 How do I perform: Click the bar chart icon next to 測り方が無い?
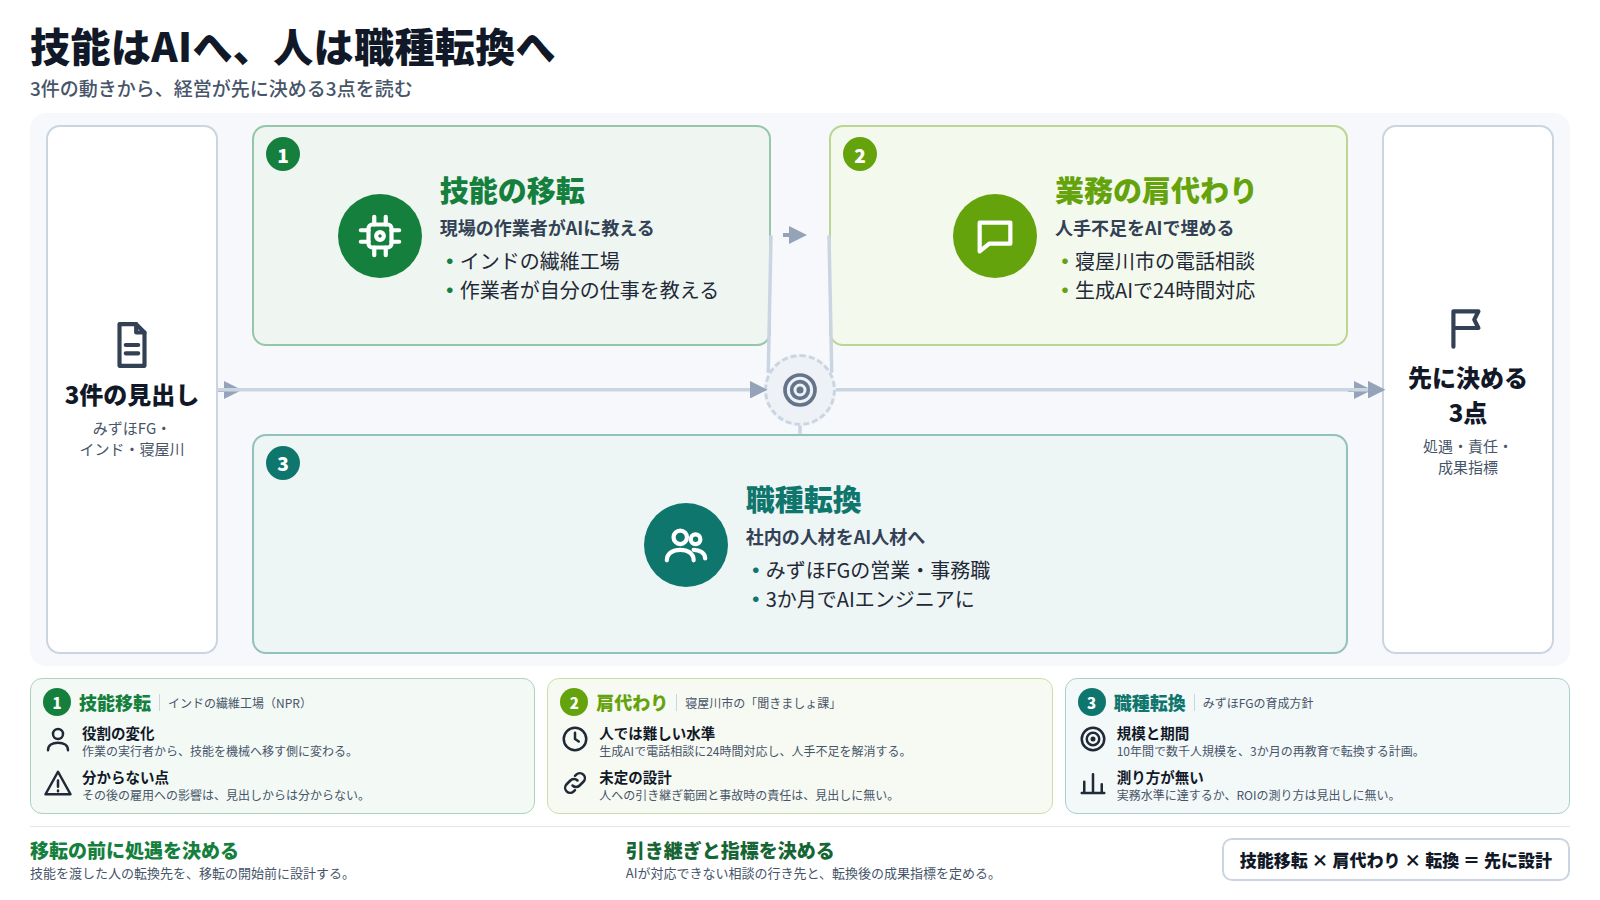(x=1093, y=784)
